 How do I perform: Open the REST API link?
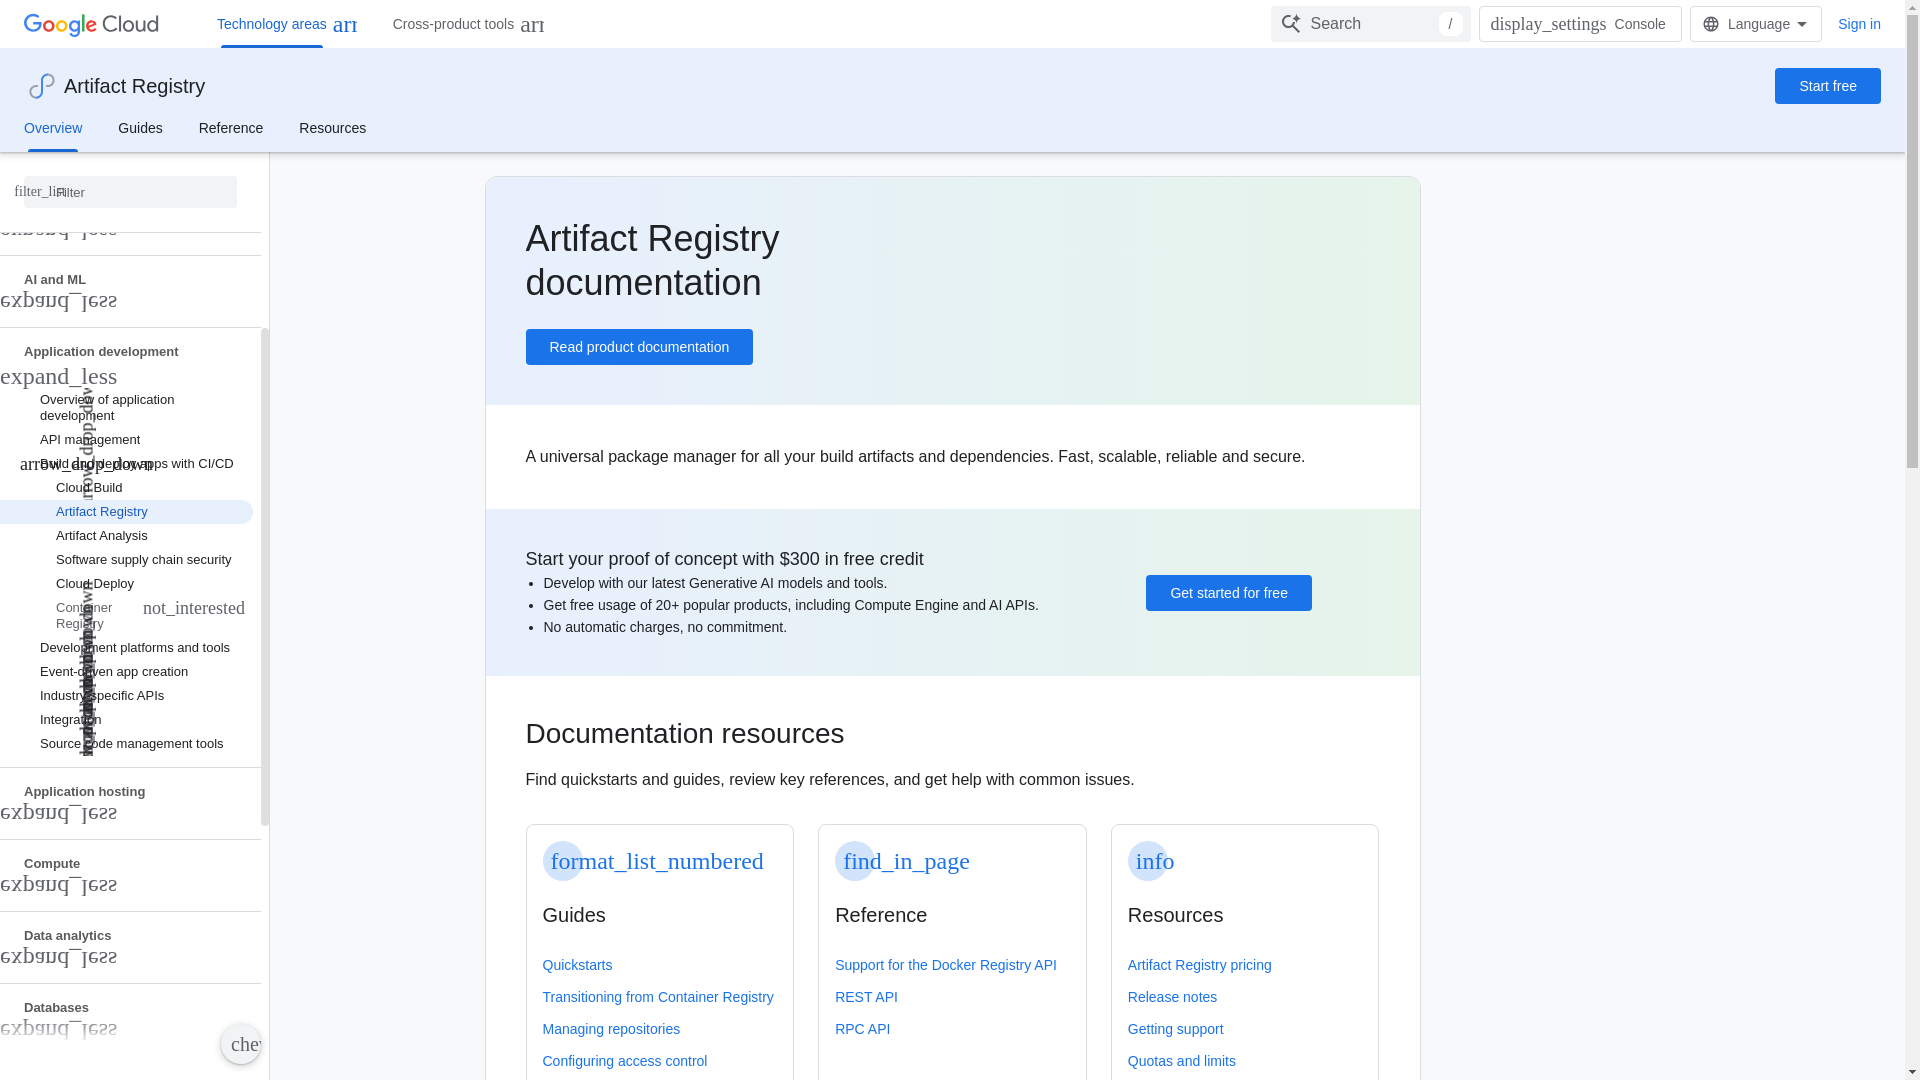(866, 997)
